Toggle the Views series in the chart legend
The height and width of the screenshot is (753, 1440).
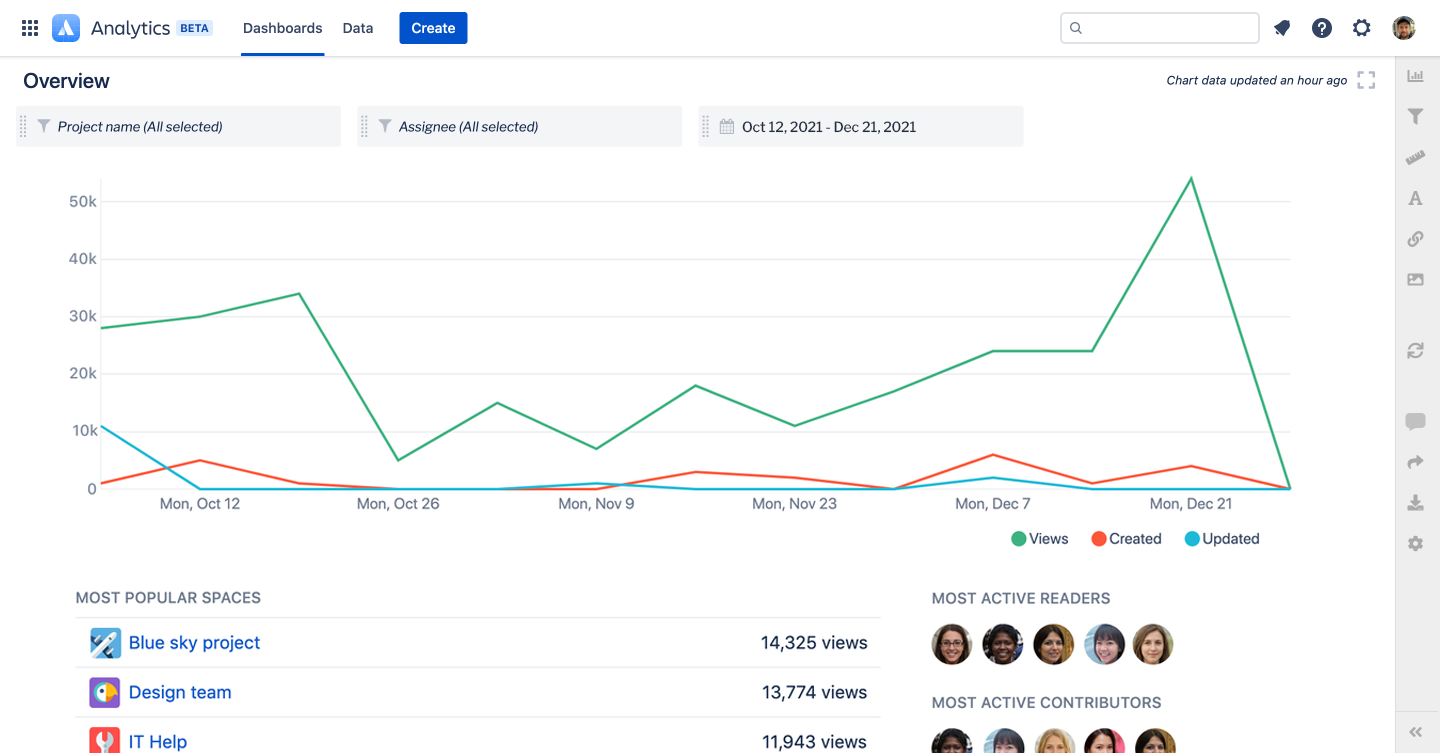[1040, 538]
